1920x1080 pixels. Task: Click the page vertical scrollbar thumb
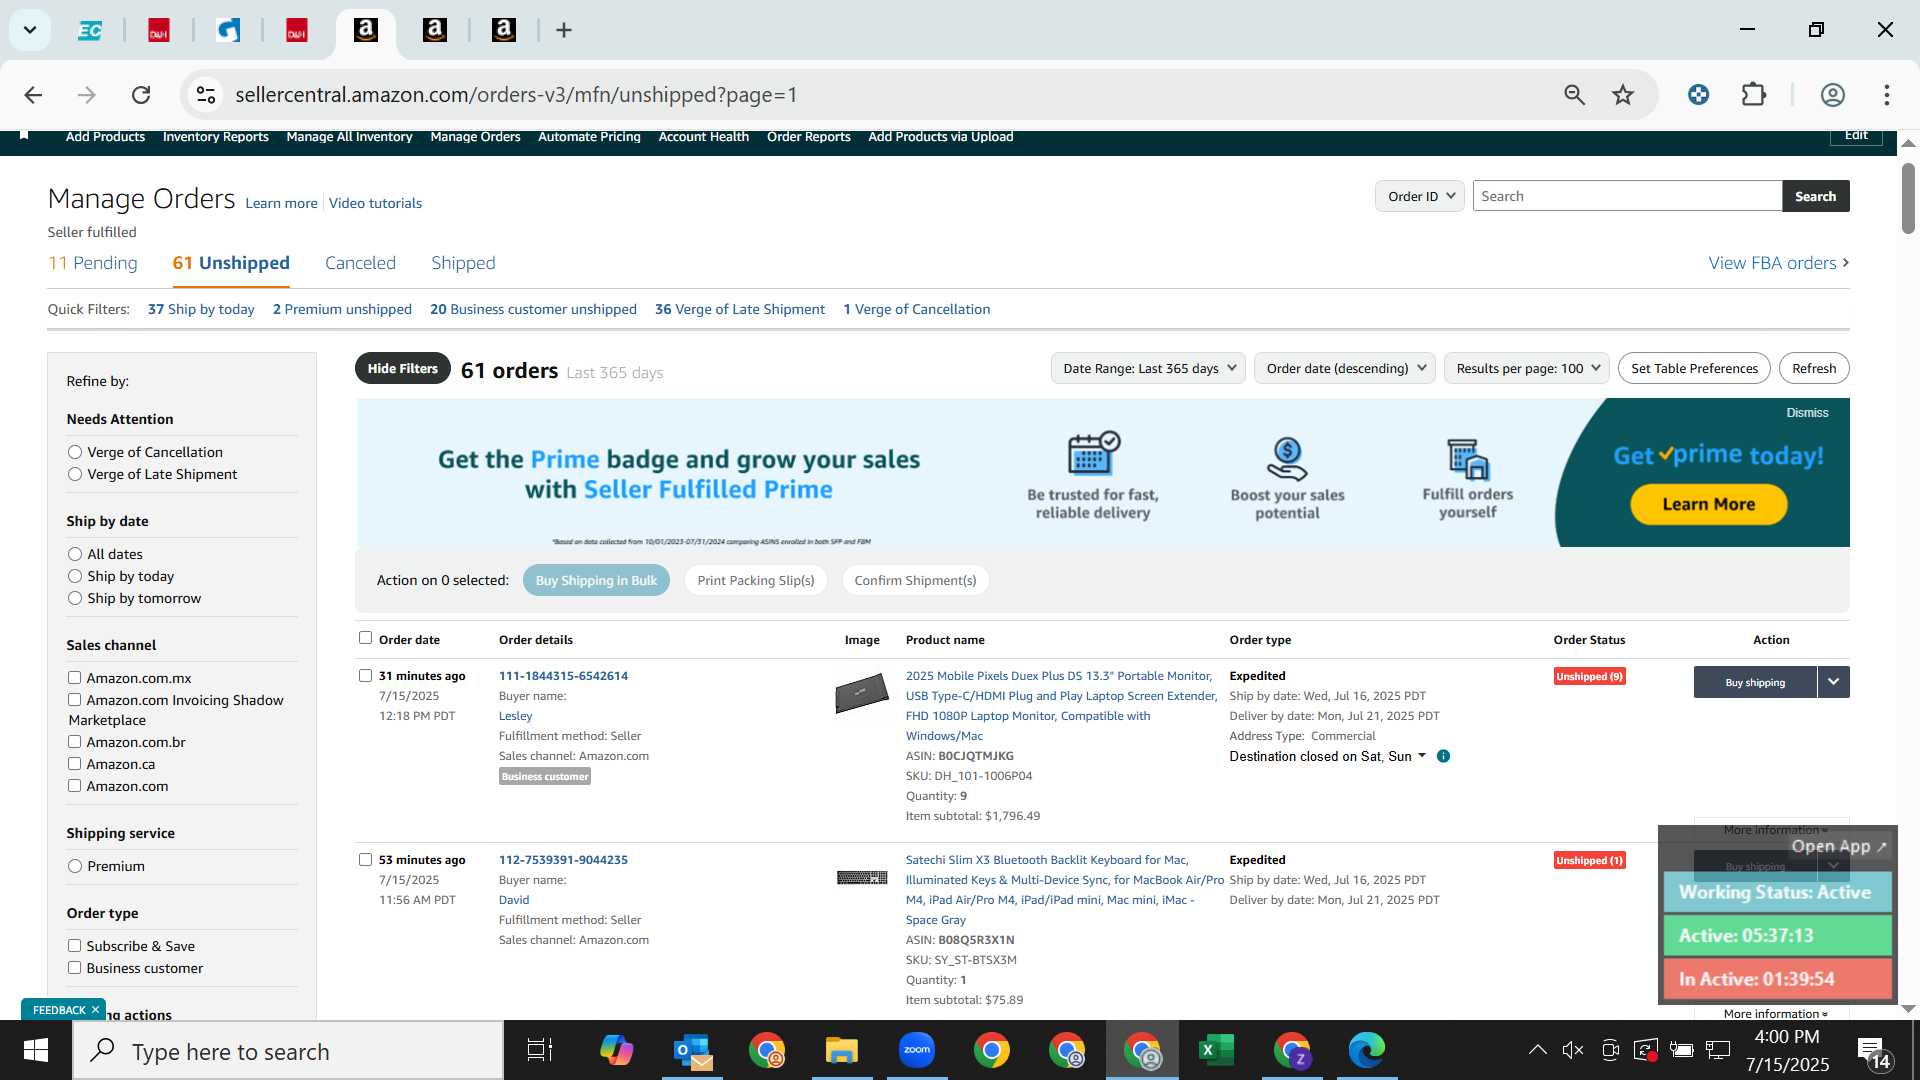[x=1908, y=198]
